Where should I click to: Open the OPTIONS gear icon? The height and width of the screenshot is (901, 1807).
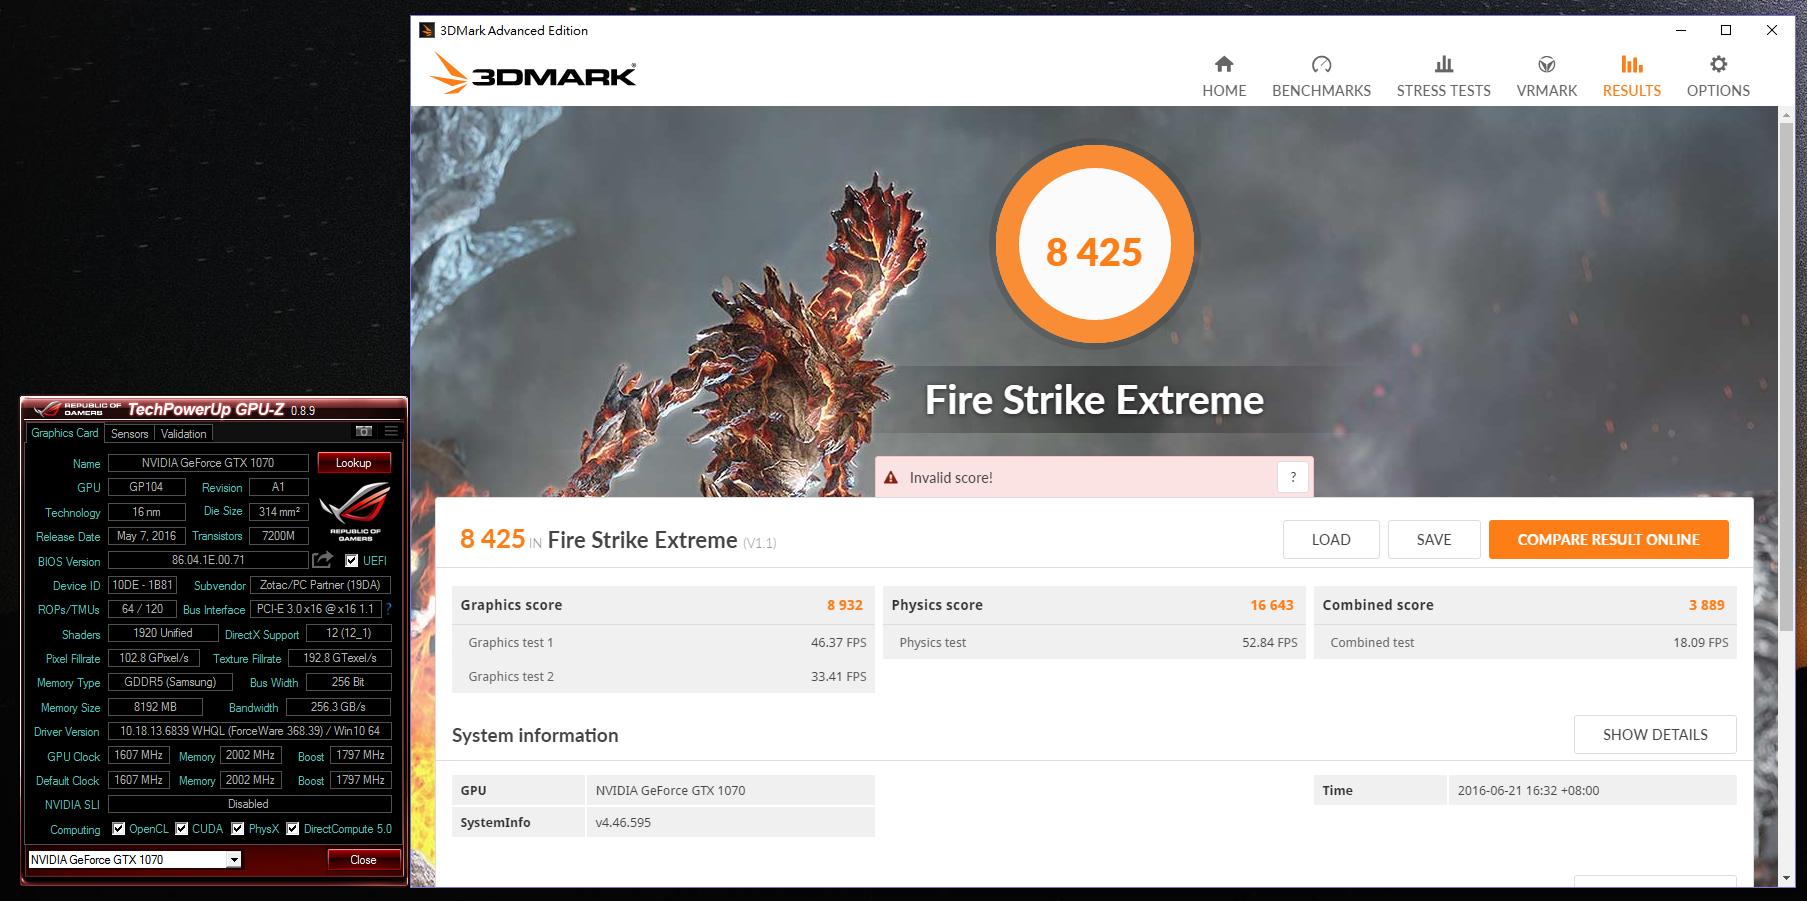pyautogui.click(x=1718, y=65)
